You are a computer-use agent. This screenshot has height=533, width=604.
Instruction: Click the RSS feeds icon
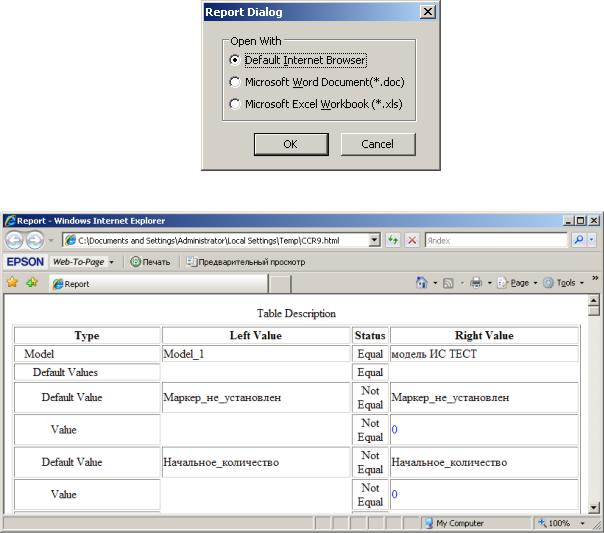448,283
